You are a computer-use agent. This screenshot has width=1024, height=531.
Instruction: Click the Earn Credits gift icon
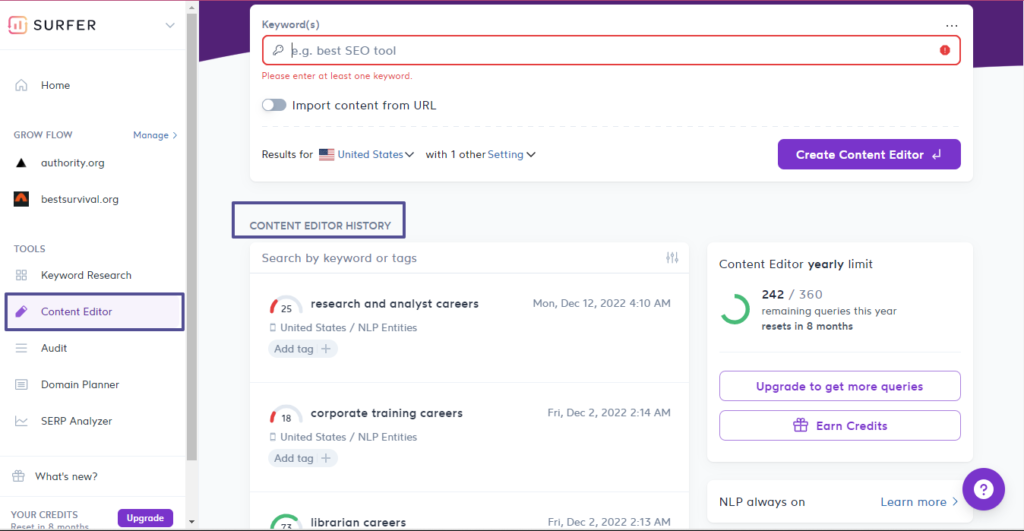(x=801, y=425)
